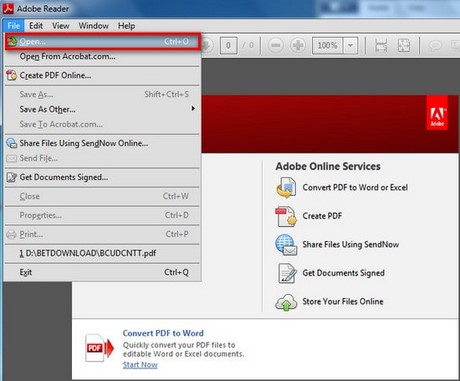The image size is (460, 381).
Task: Open recent file BCUDCNTT.pdf
Action: pos(103,253)
